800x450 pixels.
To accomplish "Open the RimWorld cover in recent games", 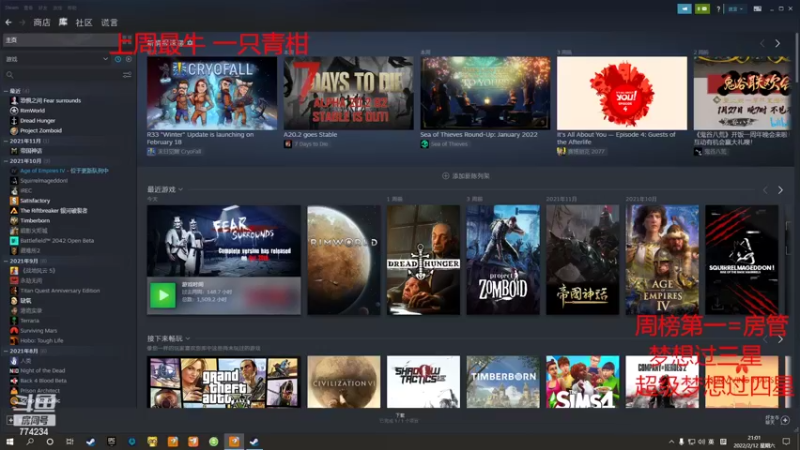I will coord(344,260).
